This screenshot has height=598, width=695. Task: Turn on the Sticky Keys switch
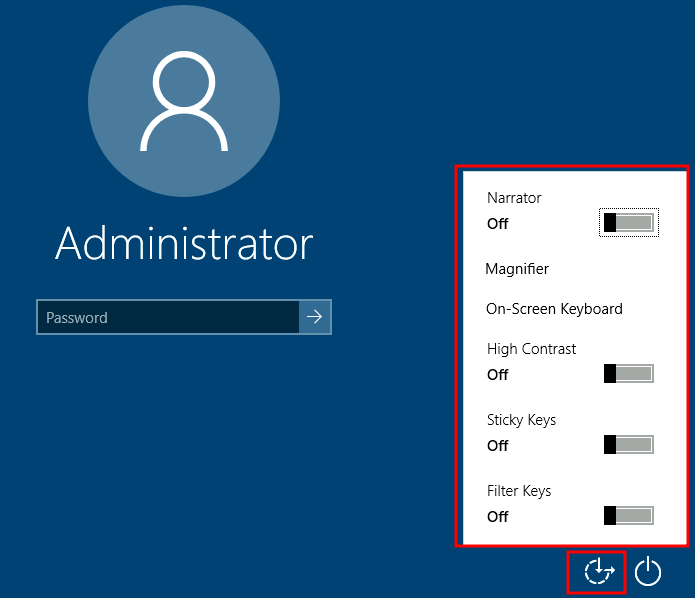coord(628,445)
